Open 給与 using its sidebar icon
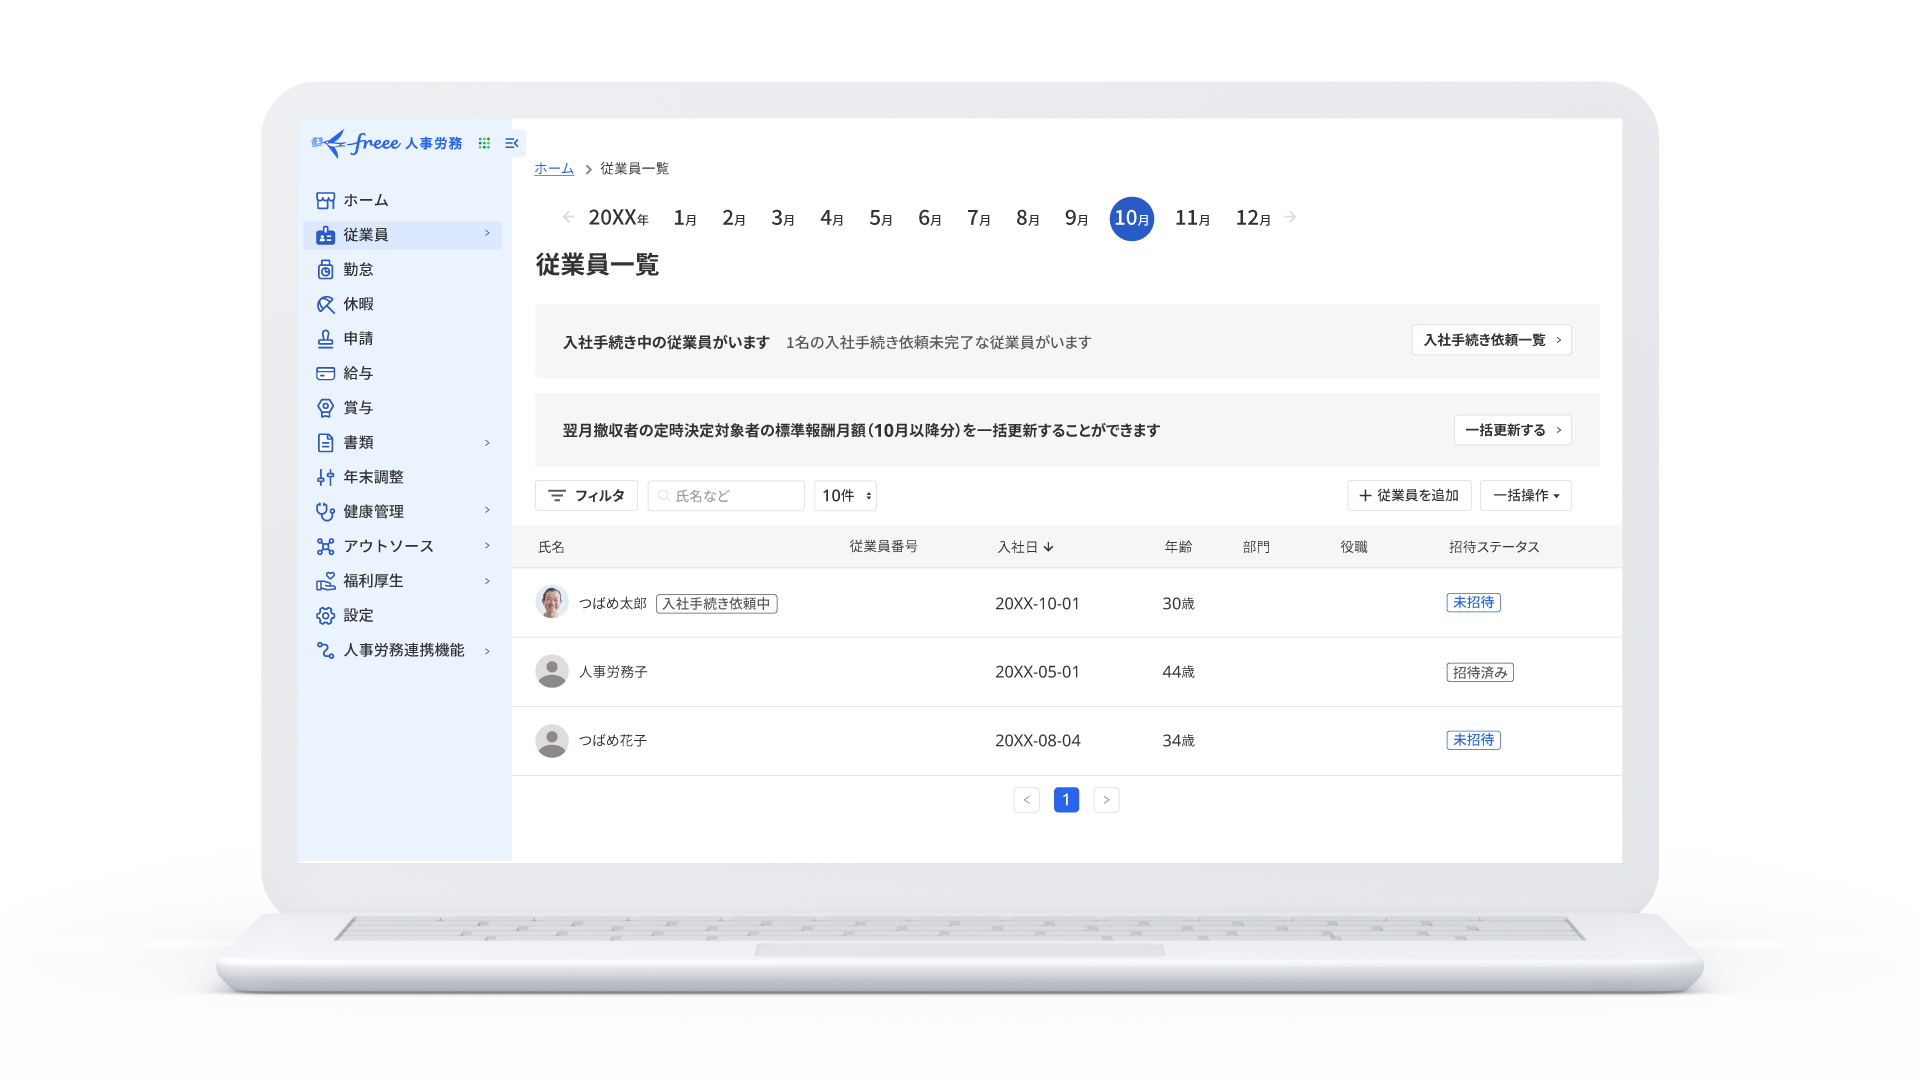Screen dimensions: 1920x1080 [x=325, y=373]
